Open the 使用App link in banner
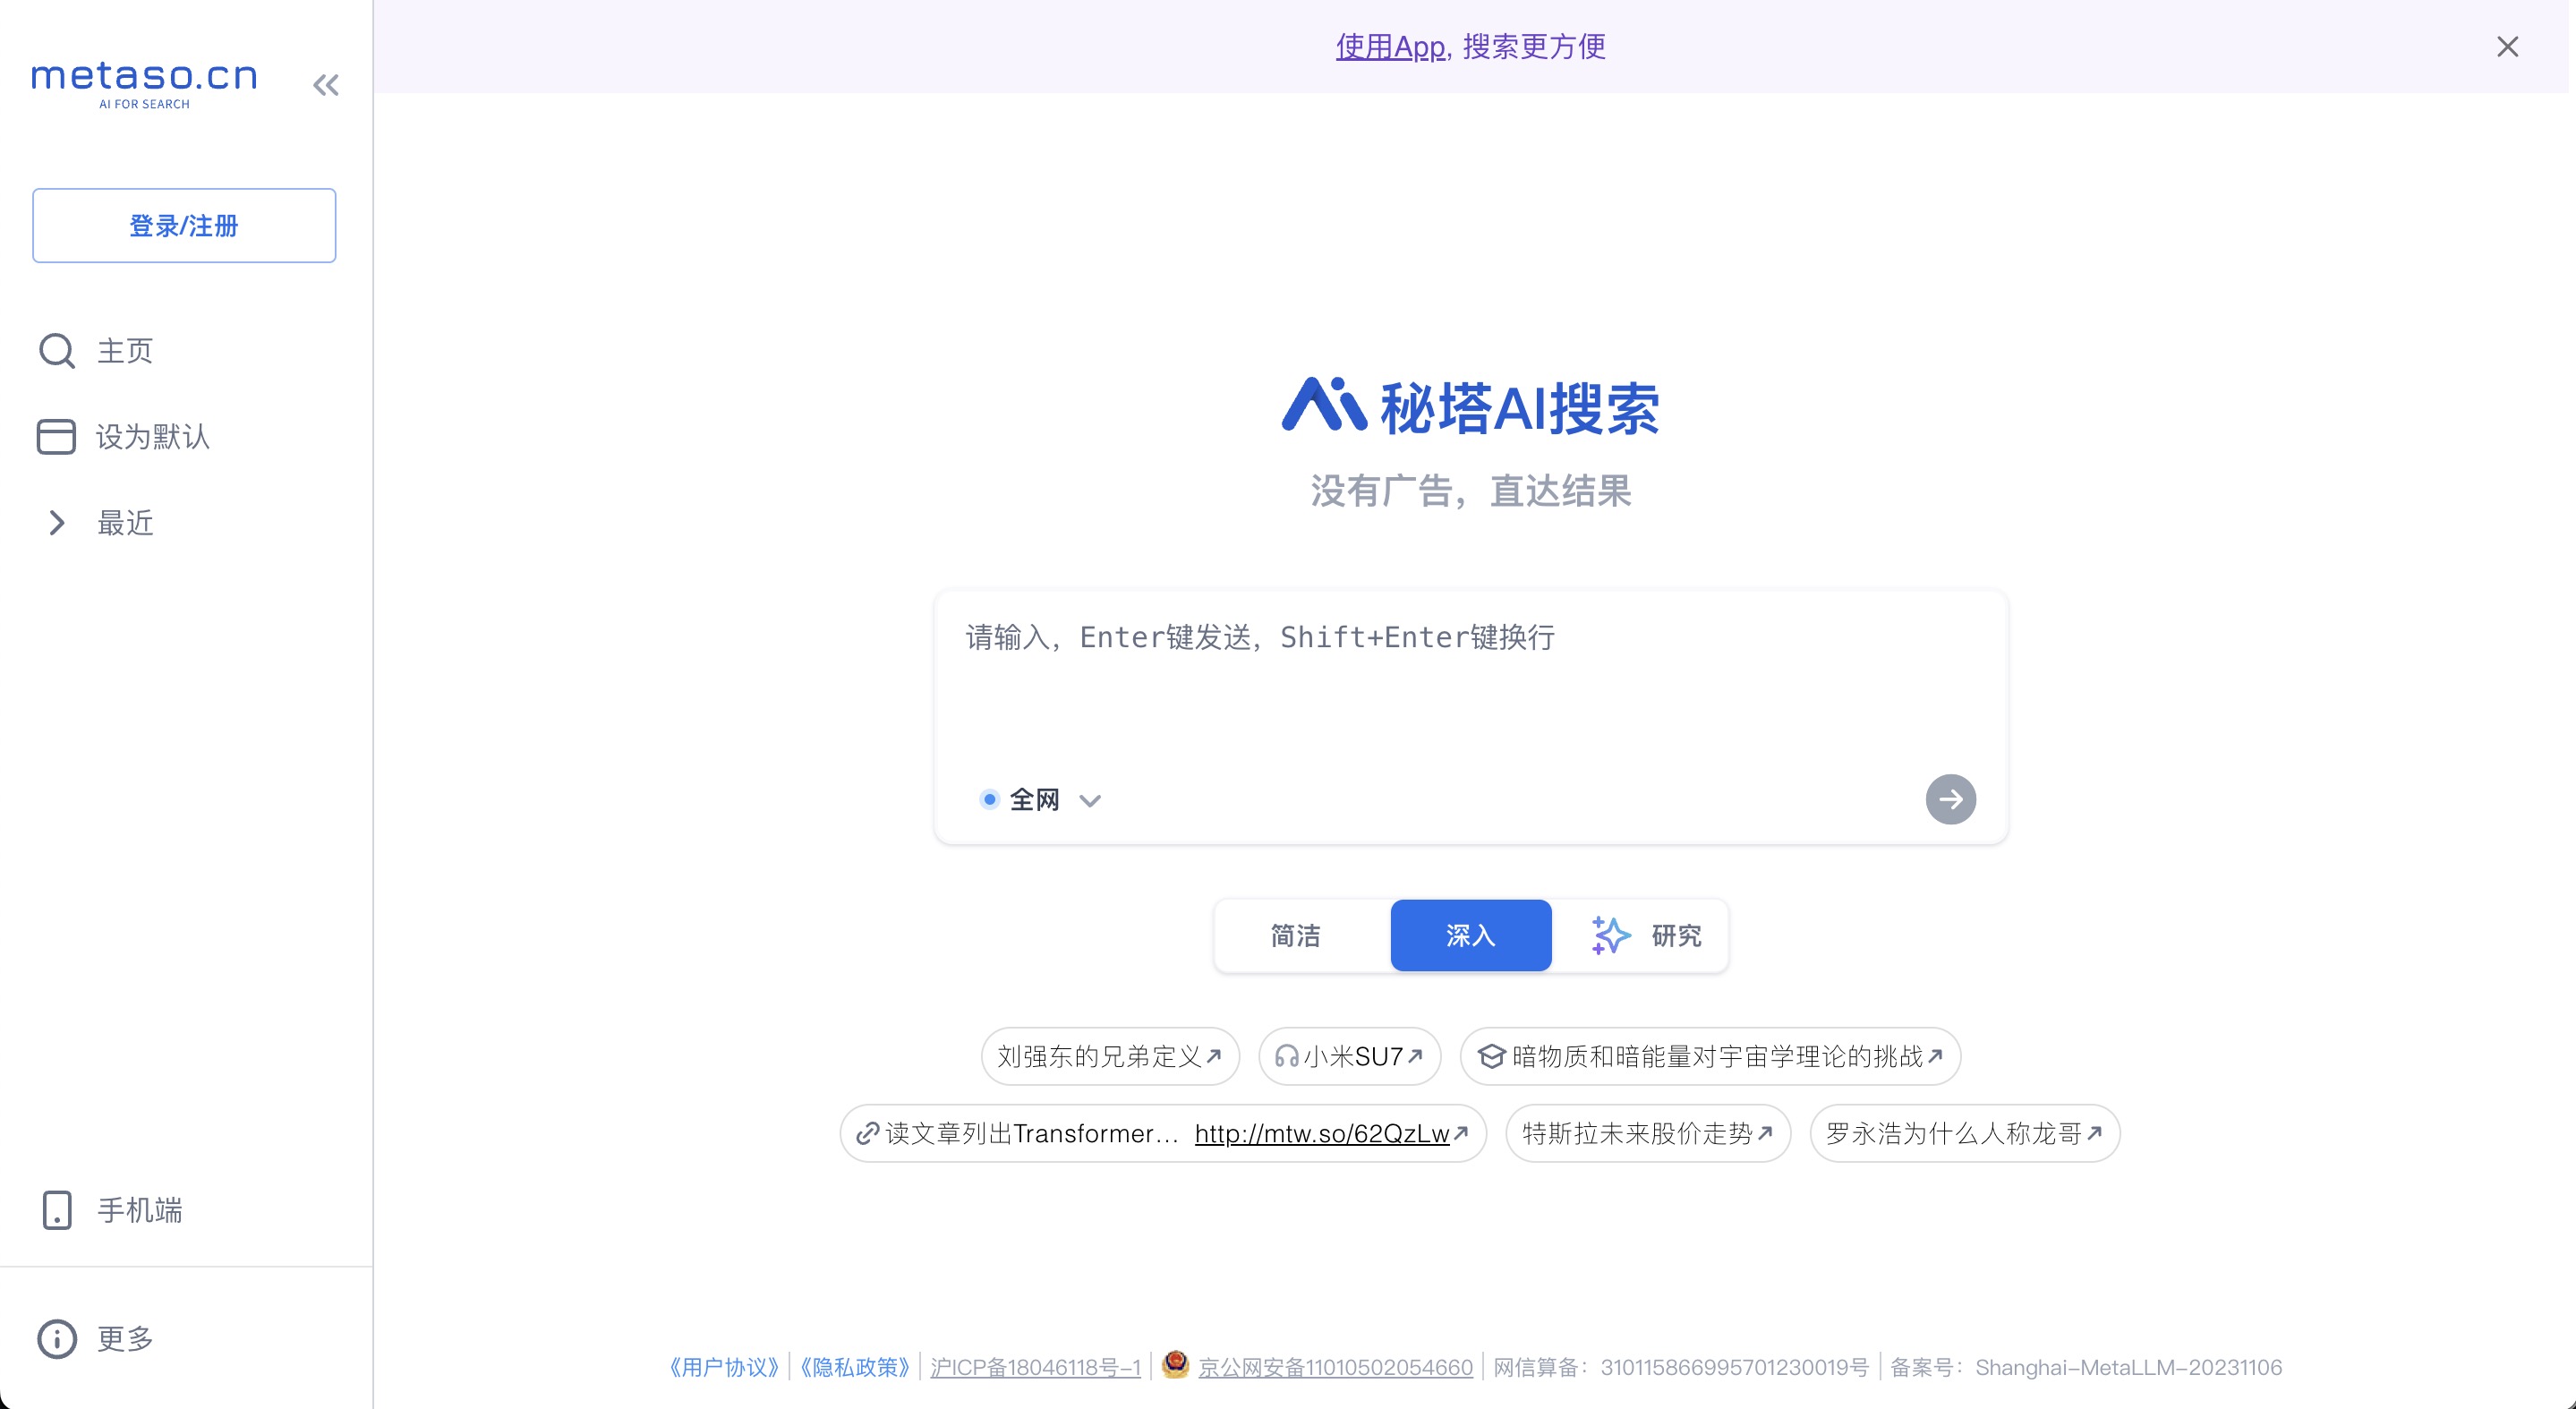The height and width of the screenshot is (1409, 2576). pyautogui.click(x=1390, y=46)
